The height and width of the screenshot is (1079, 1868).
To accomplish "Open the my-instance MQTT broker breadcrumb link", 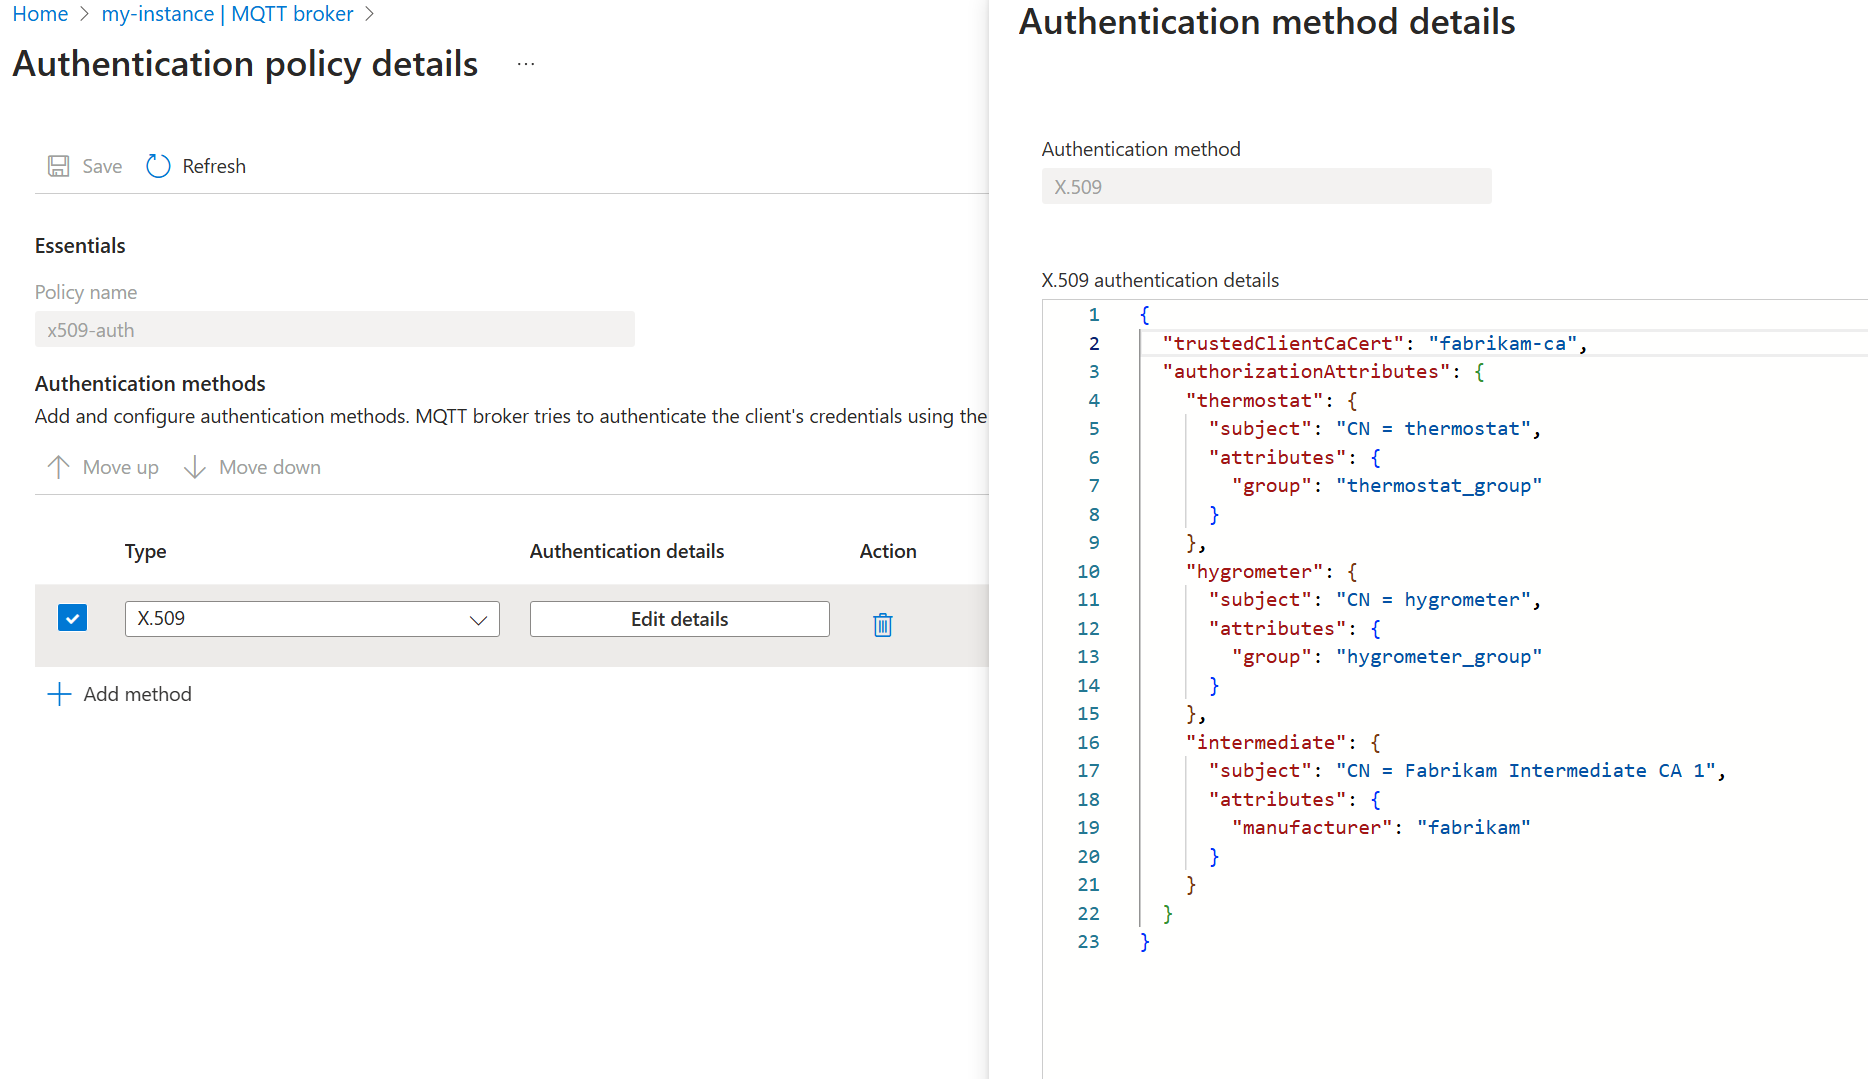I will [227, 14].
